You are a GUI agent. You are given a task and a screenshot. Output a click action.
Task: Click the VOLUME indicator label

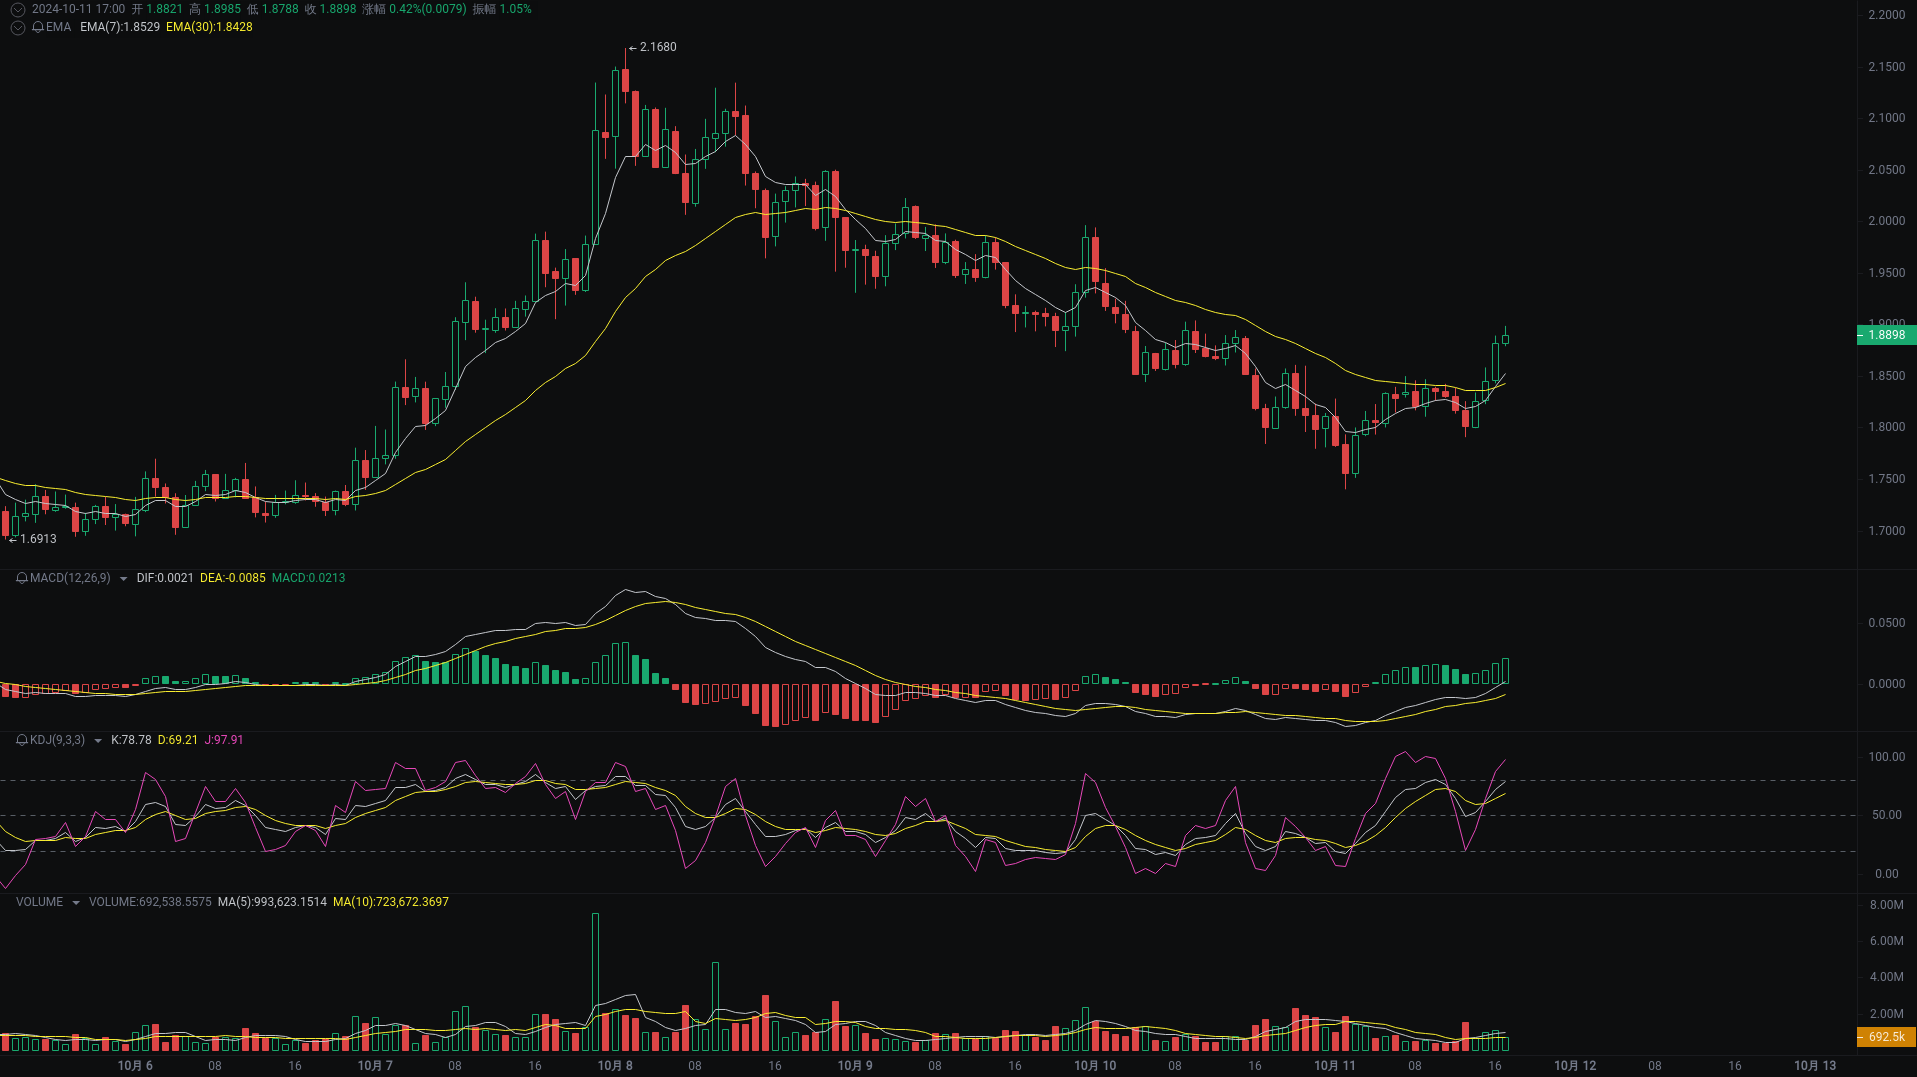click(x=39, y=902)
